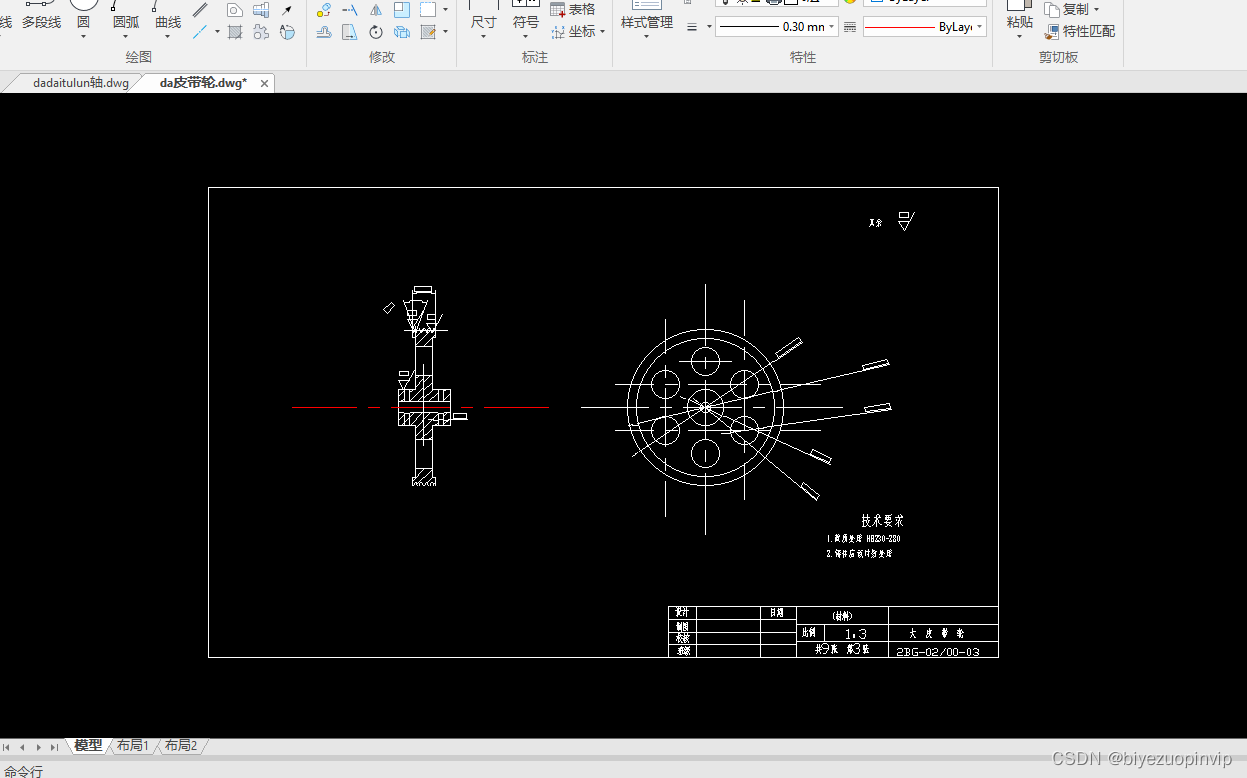Image resolution: width=1247 pixels, height=778 pixels.
Task: Open the 尺寸 dimension tool
Action: click(x=483, y=15)
